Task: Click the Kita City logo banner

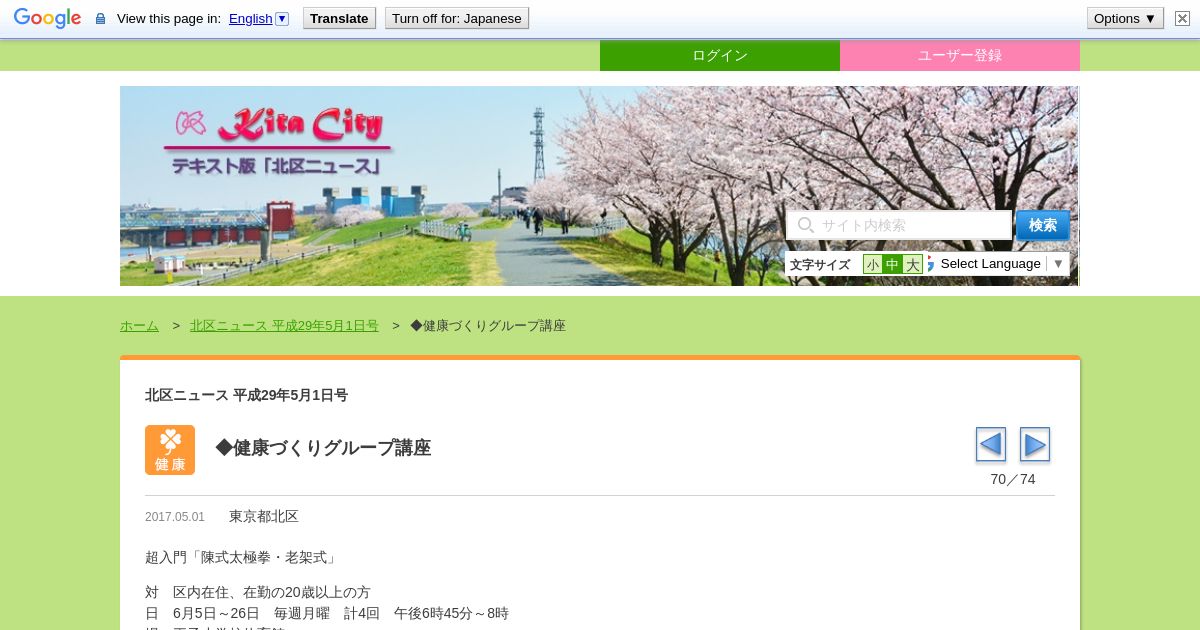Action: pyautogui.click(x=278, y=140)
